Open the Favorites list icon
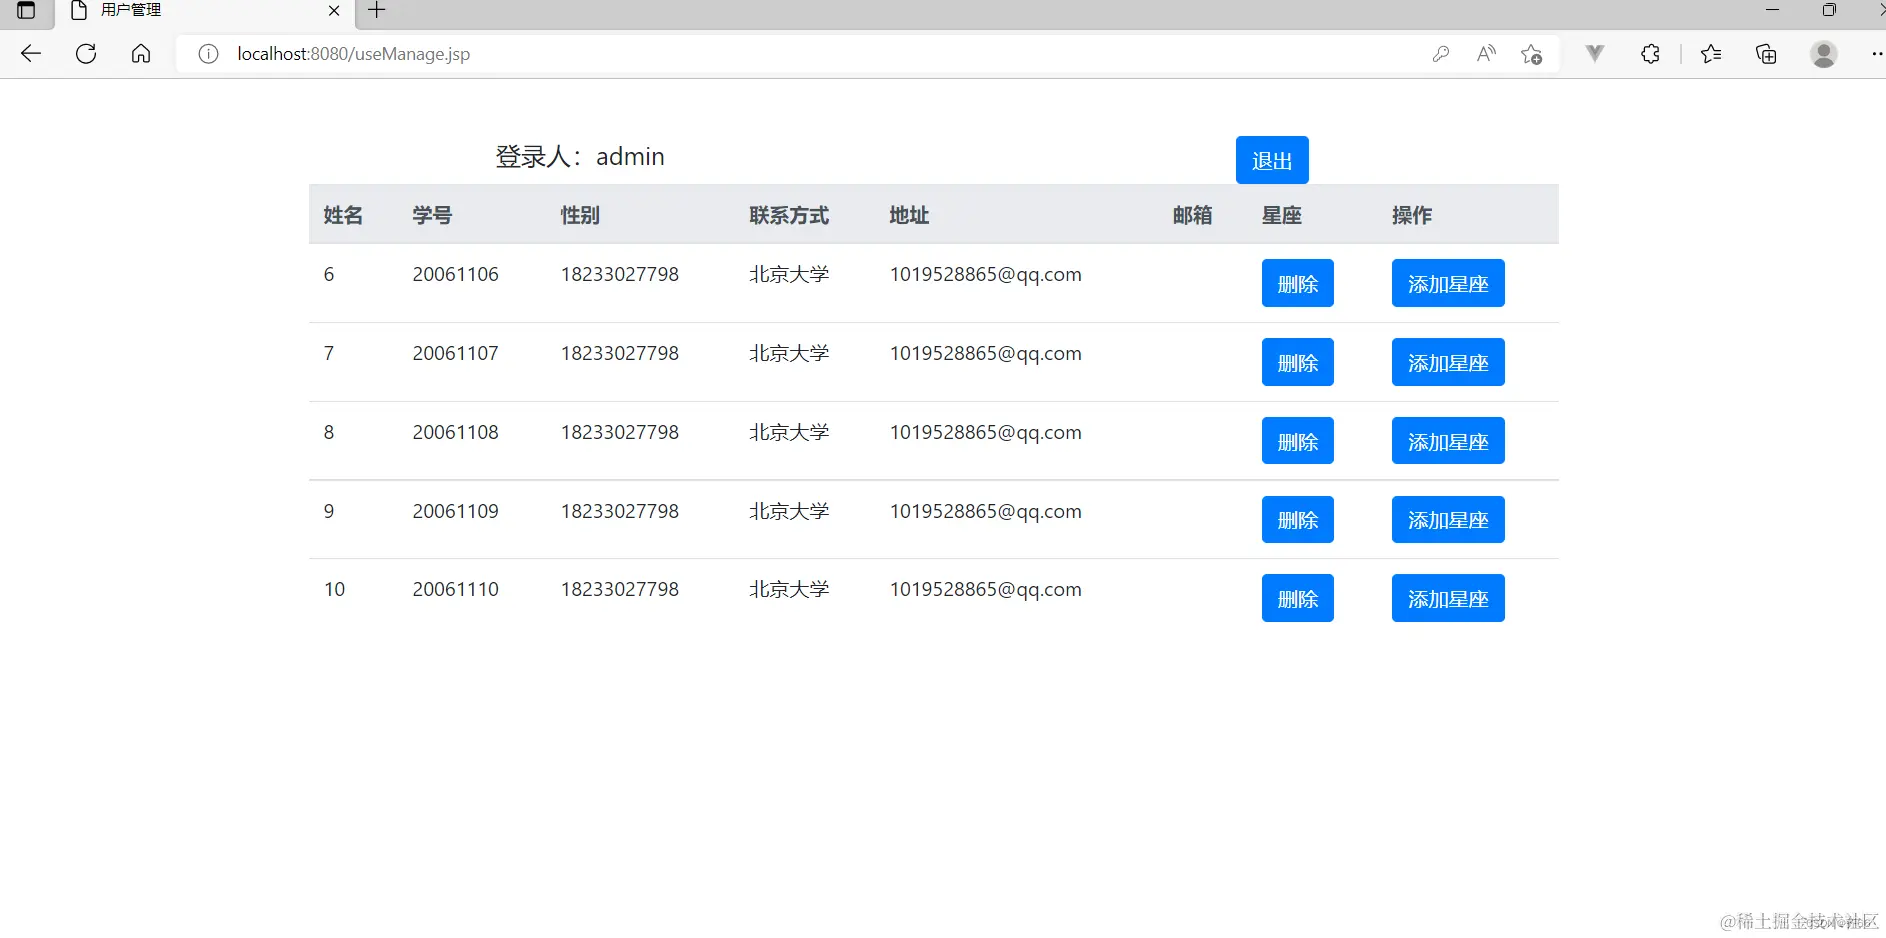 click(1711, 54)
